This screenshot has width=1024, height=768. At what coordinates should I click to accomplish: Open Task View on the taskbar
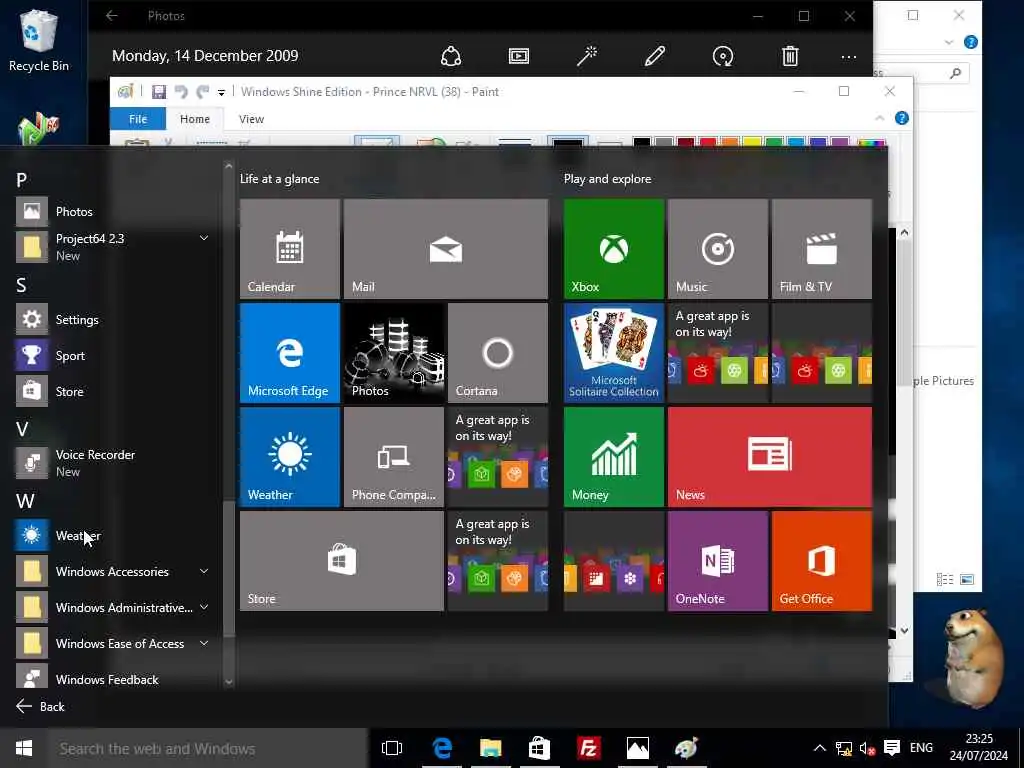392,748
